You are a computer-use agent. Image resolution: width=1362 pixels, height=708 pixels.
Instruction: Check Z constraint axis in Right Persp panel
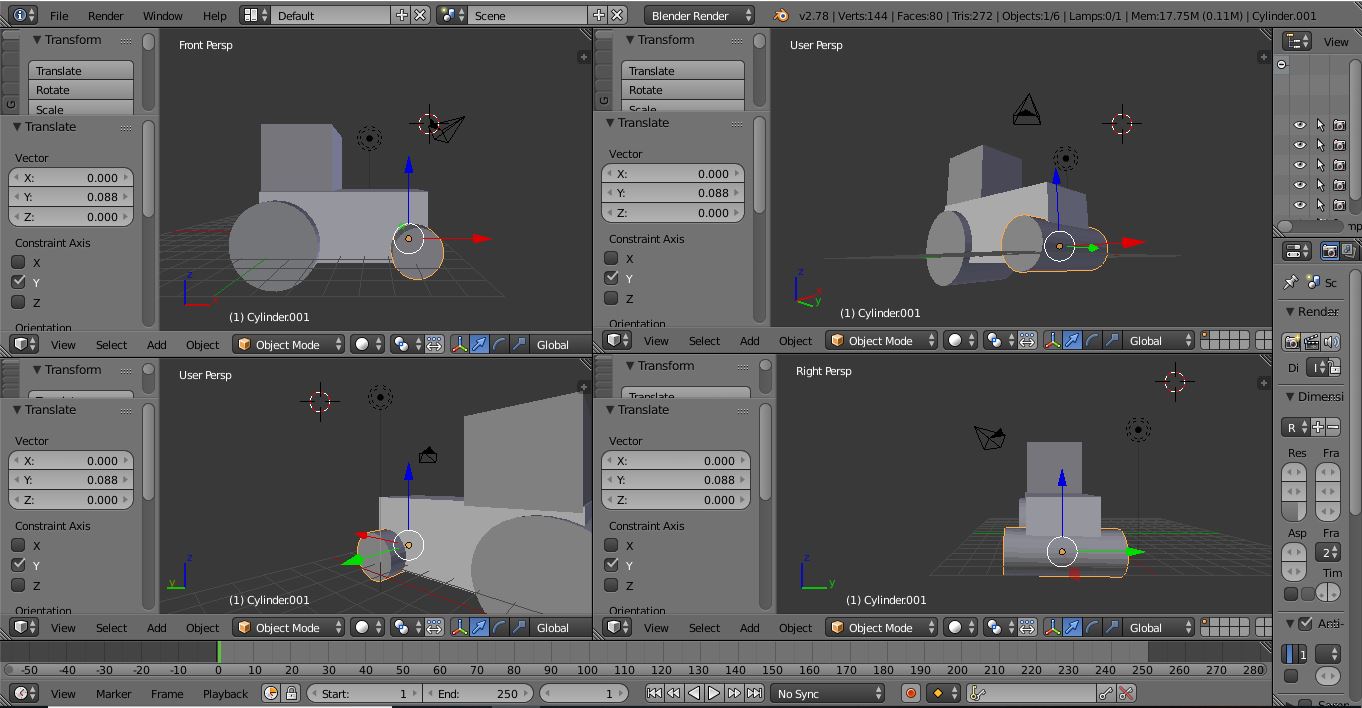click(611, 585)
